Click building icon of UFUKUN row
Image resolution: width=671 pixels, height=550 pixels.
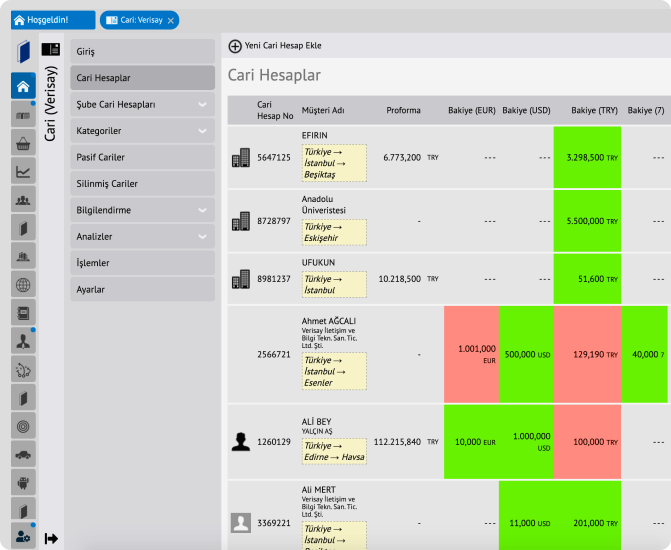pyautogui.click(x=240, y=279)
